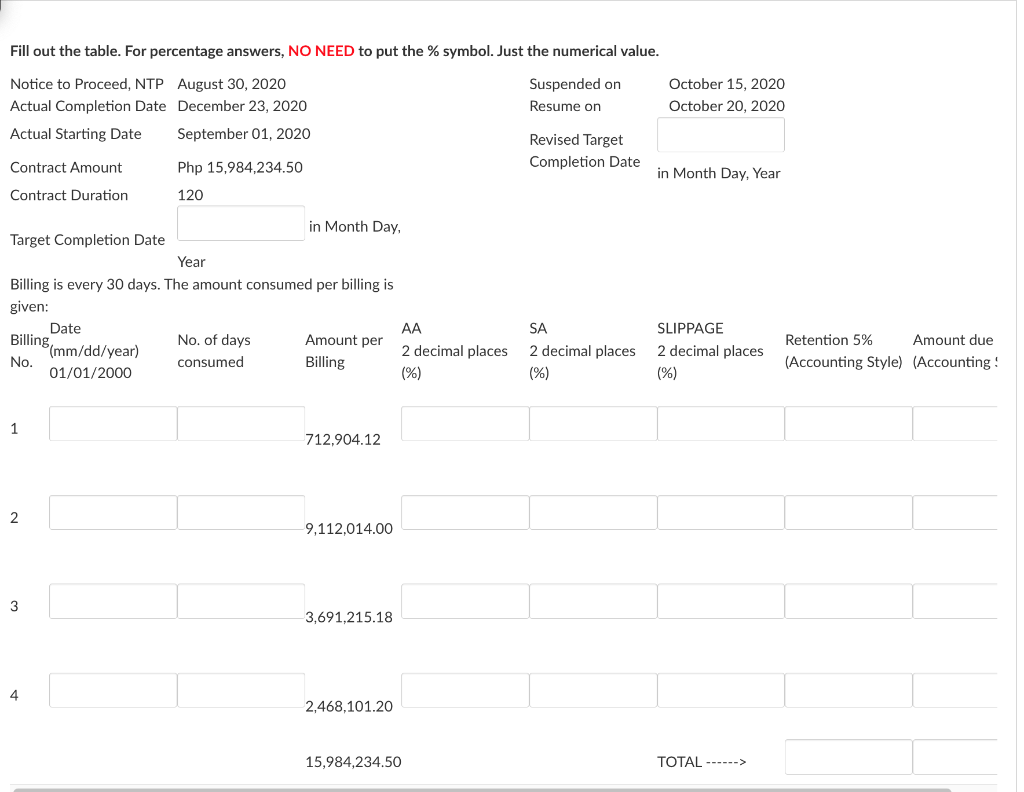This screenshot has width=1024, height=792.
Task: Click Billing 2 AA percentage field
Action: pyautogui.click(x=465, y=513)
